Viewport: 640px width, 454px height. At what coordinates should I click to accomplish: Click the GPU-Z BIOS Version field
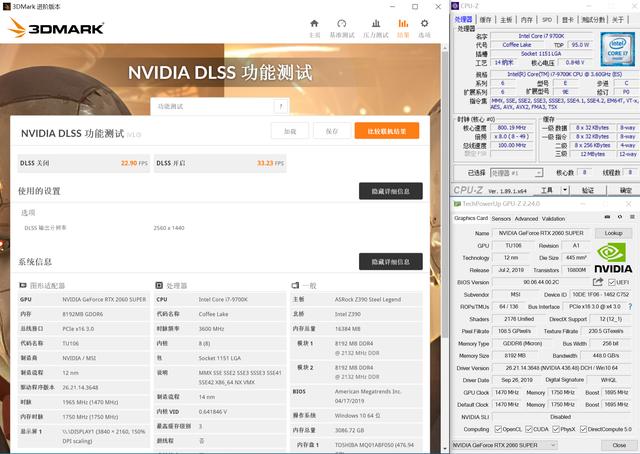541,282
